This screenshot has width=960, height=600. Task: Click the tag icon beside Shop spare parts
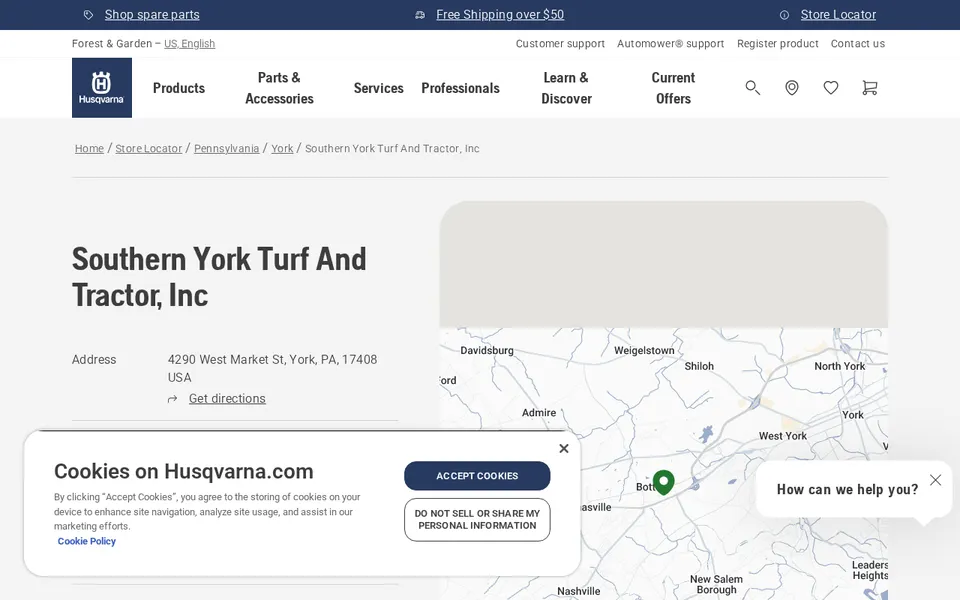tap(89, 15)
